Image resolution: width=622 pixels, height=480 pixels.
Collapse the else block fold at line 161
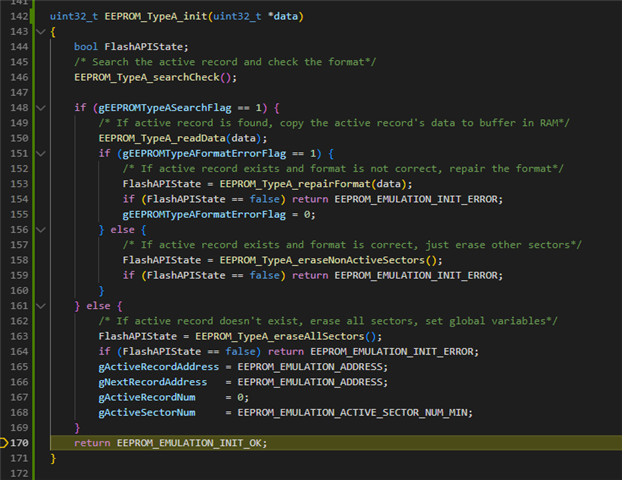(x=41, y=306)
